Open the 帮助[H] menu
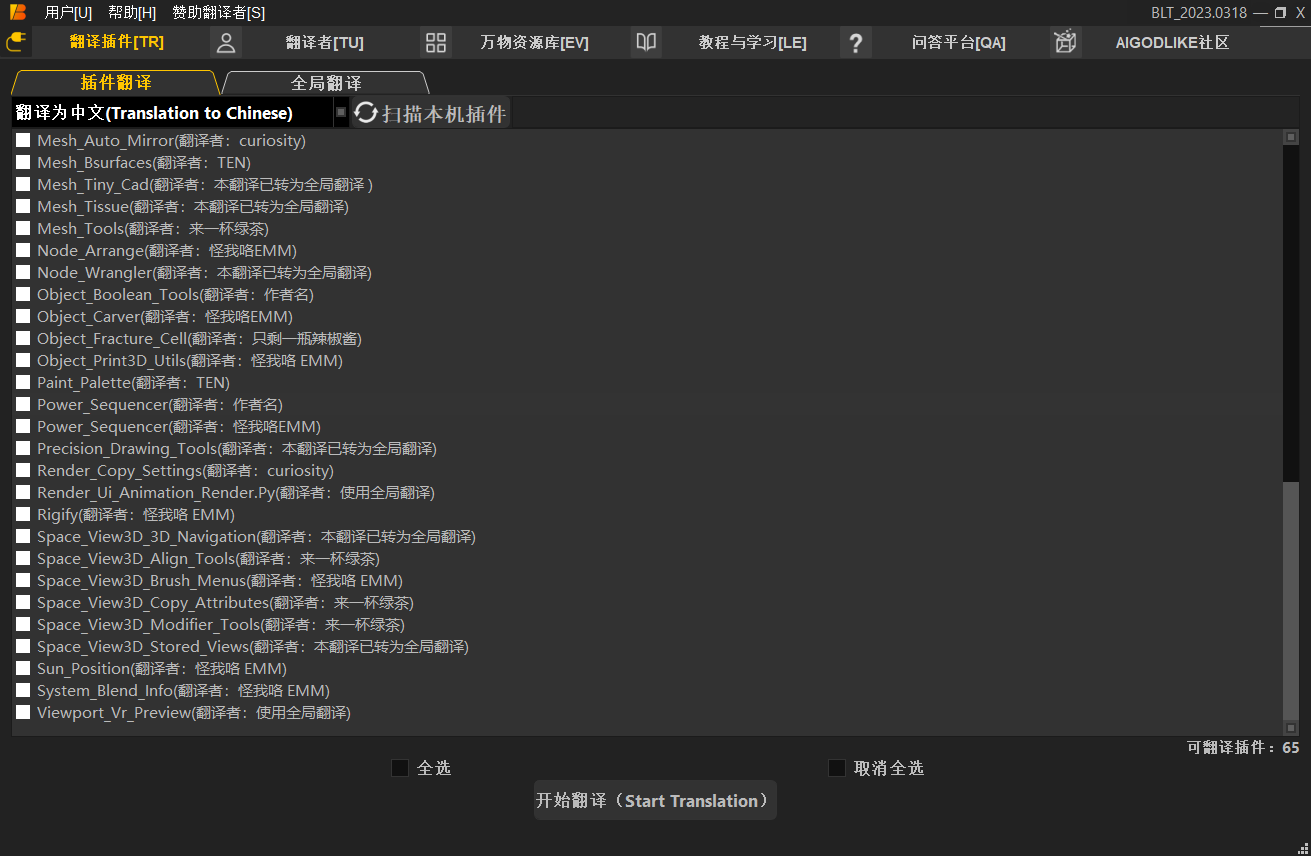The width and height of the screenshot is (1311, 856). 132,12
